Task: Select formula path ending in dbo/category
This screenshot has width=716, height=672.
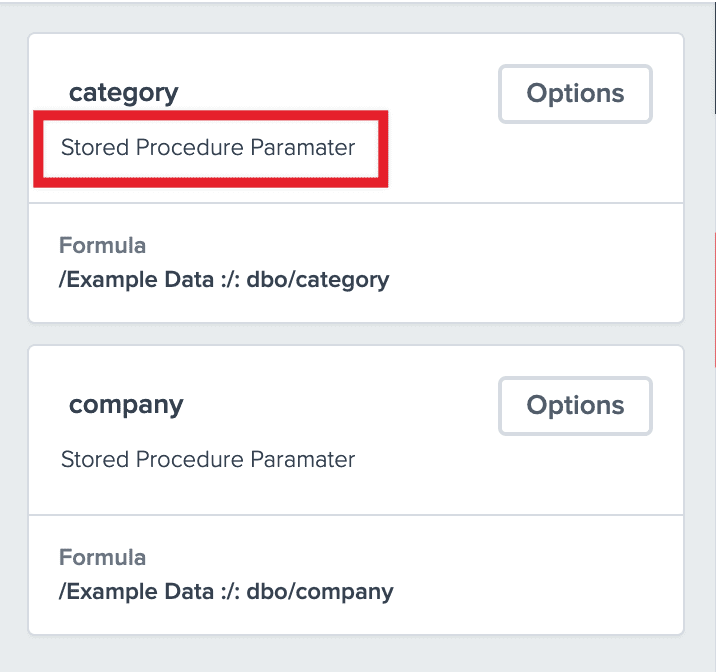Action: [224, 279]
